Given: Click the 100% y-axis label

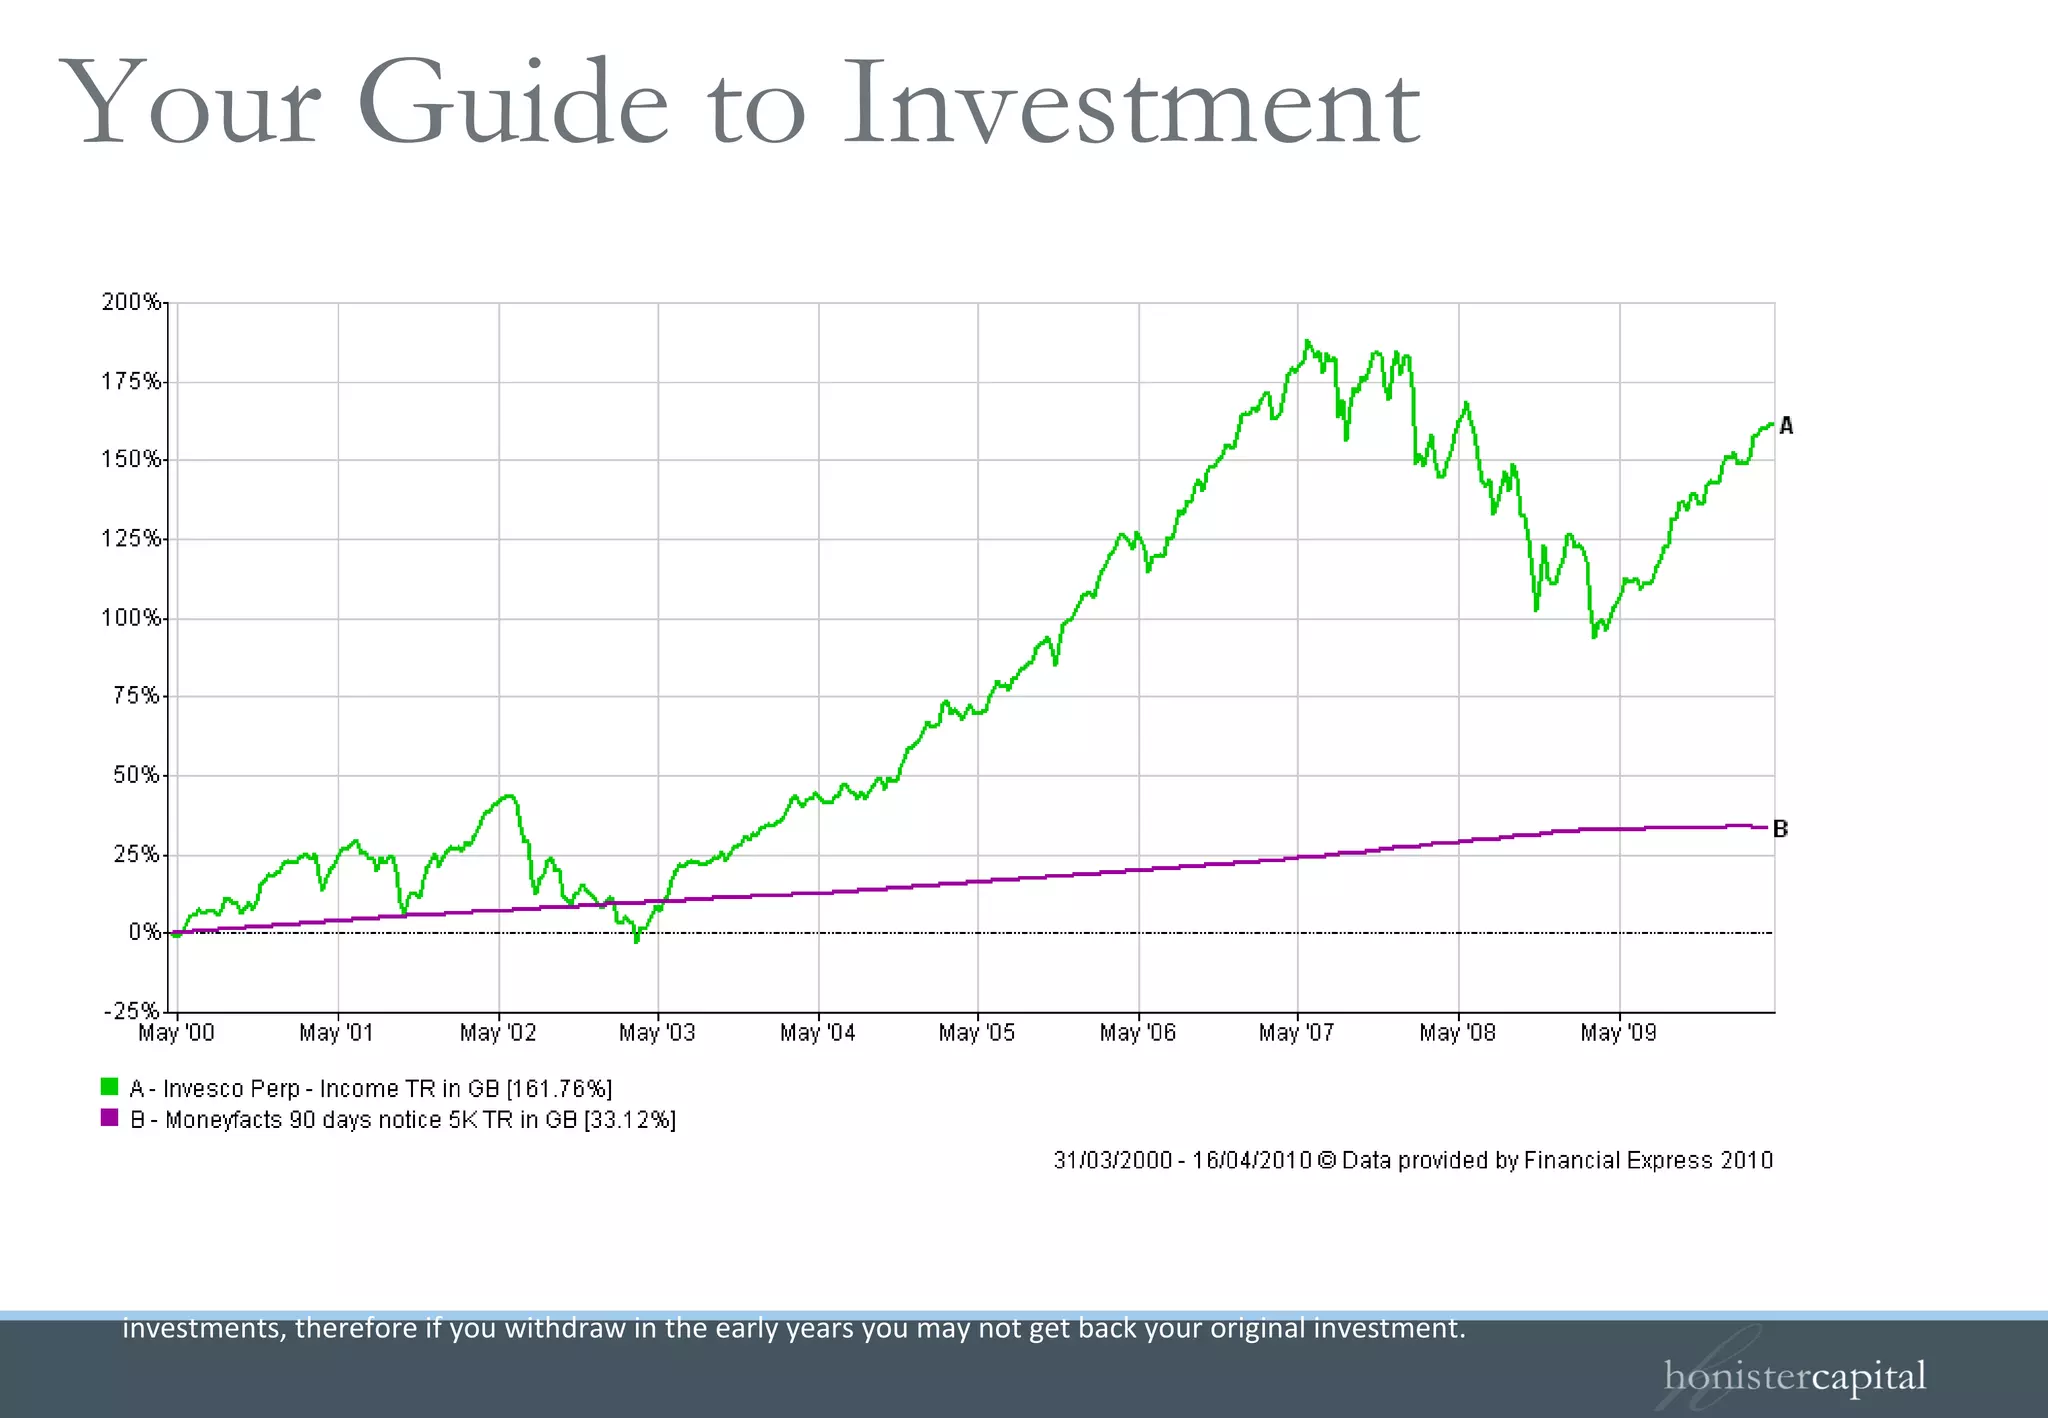Looking at the screenshot, I should [x=131, y=618].
